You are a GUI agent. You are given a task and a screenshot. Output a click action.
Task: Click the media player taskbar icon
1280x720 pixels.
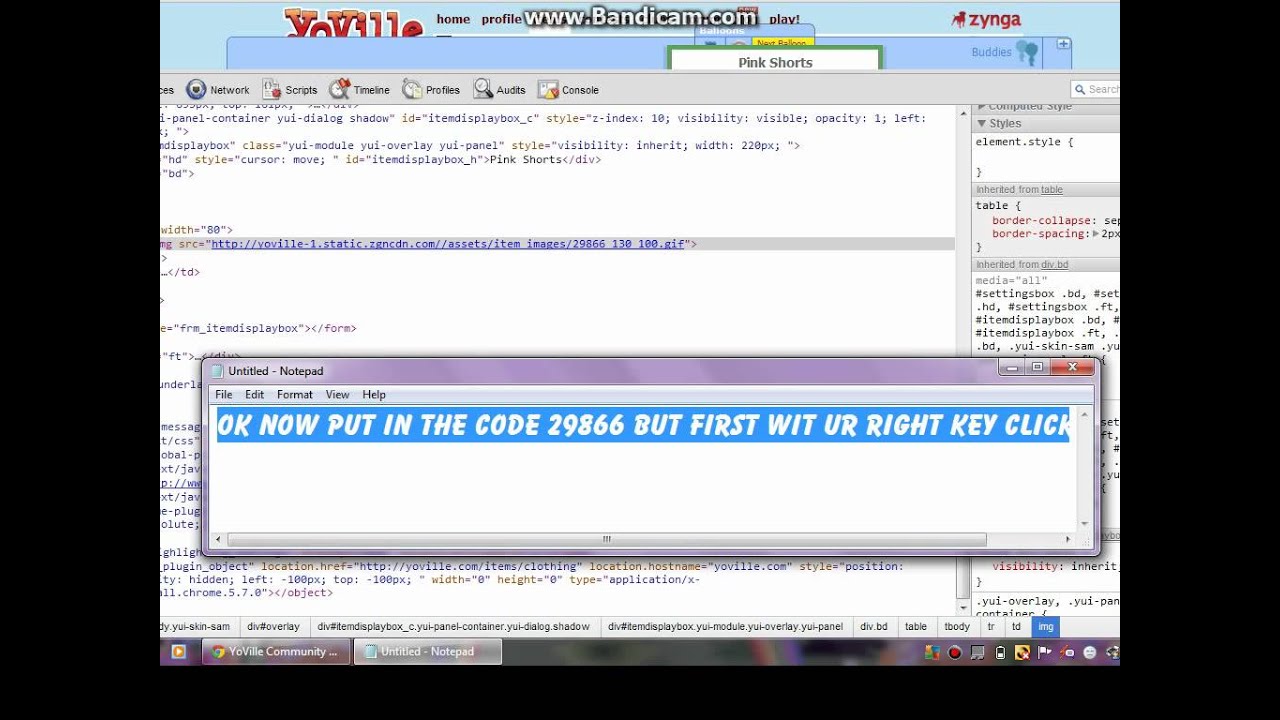(x=178, y=652)
